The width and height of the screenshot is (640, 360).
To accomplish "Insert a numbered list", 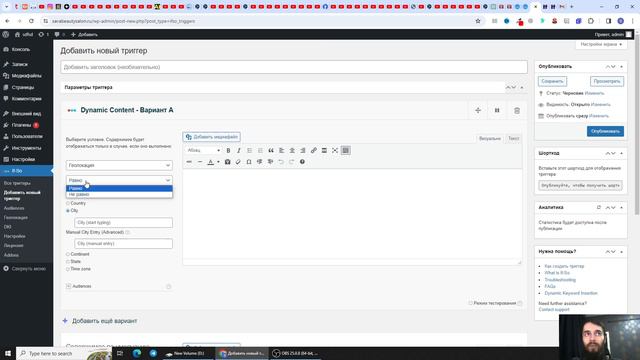I will 260,151.
